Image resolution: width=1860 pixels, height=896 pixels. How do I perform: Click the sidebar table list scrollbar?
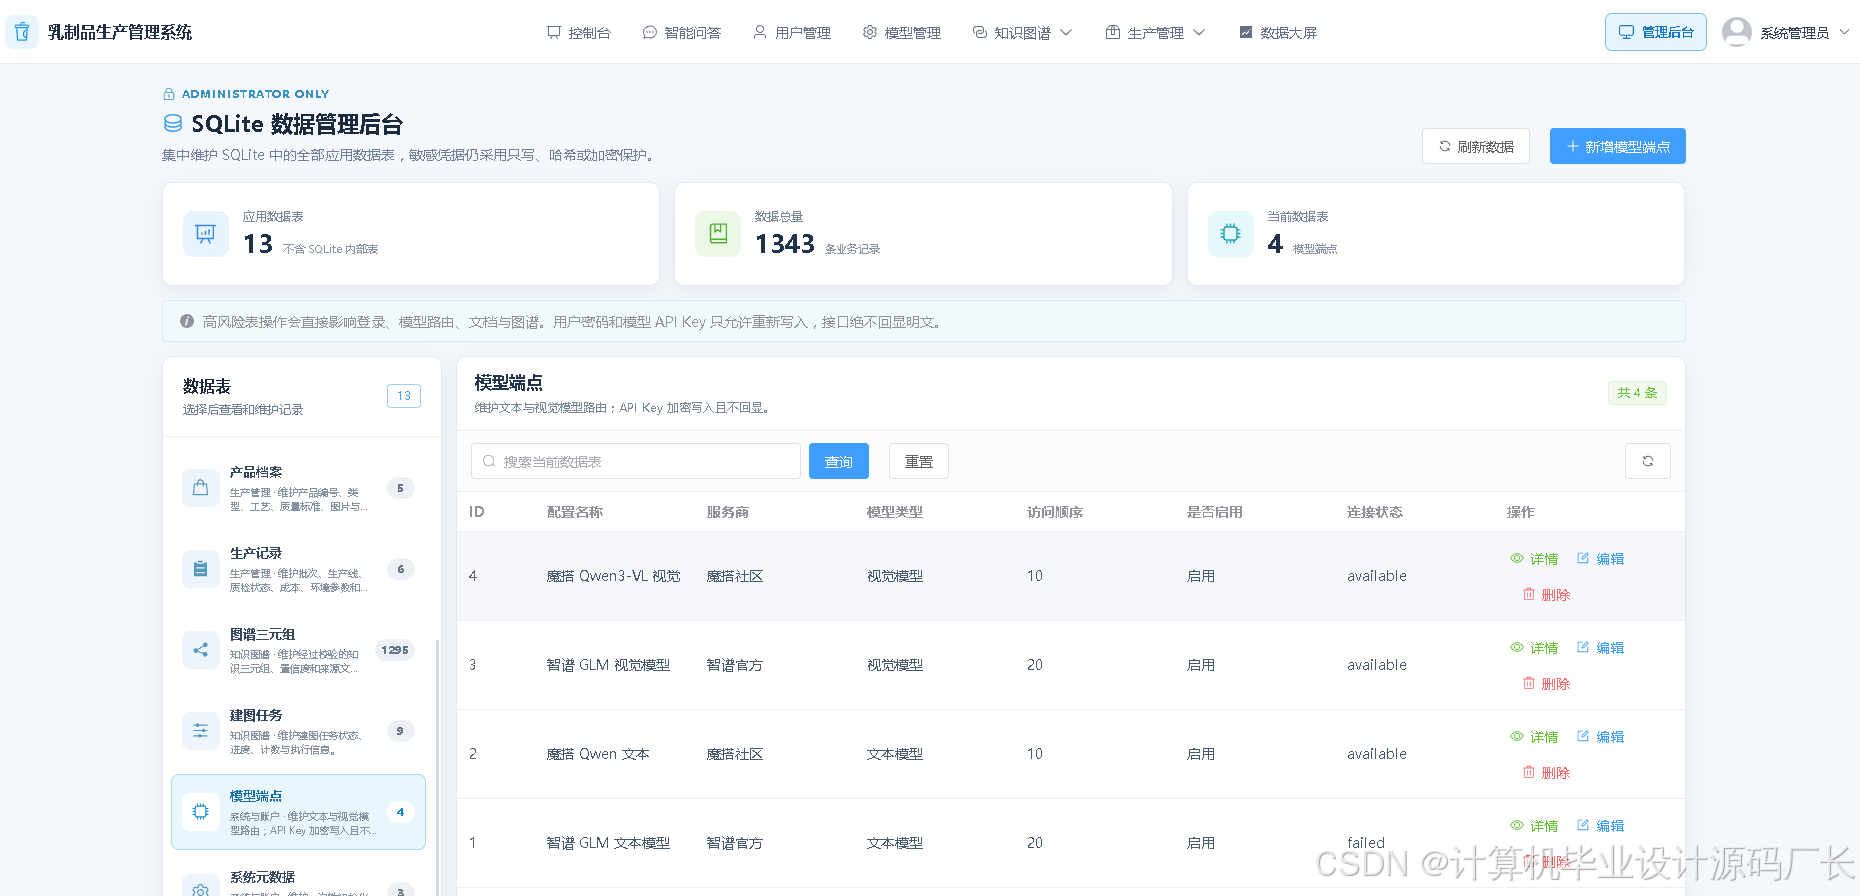point(437,767)
